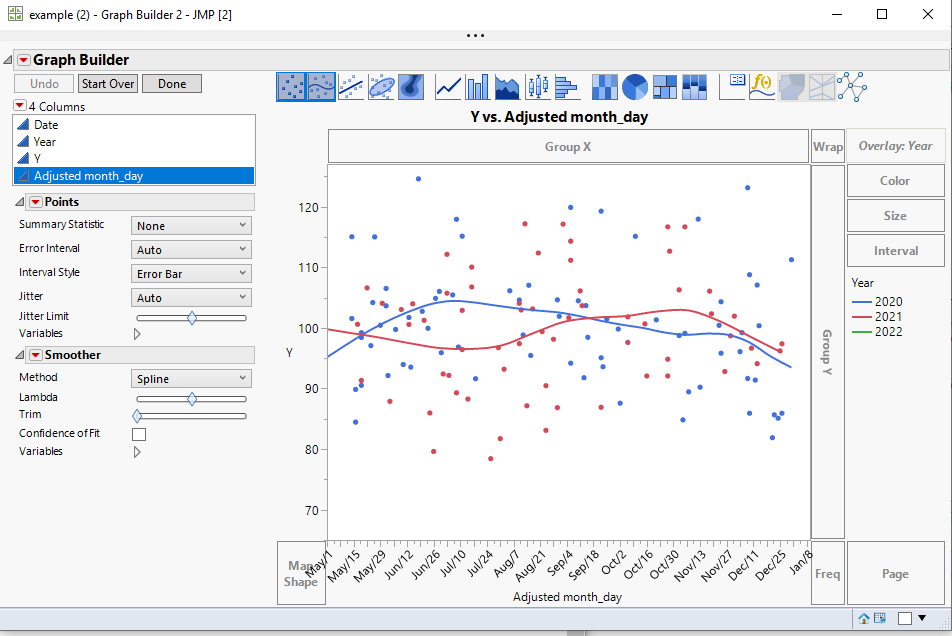Click the 2020 legend entry
Image resolution: width=952 pixels, height=636 pixels.
[x=877, y=302]
